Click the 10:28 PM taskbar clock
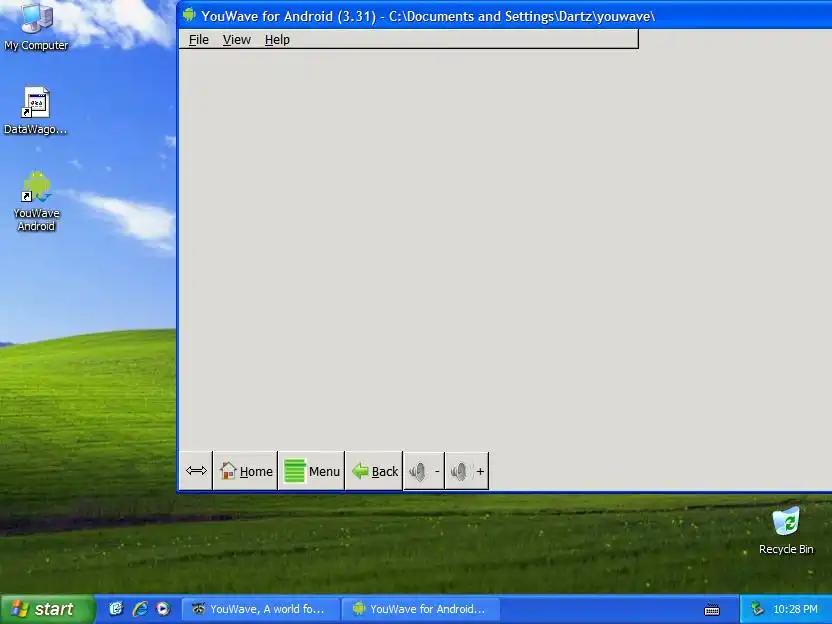 (x=795, y=609)
